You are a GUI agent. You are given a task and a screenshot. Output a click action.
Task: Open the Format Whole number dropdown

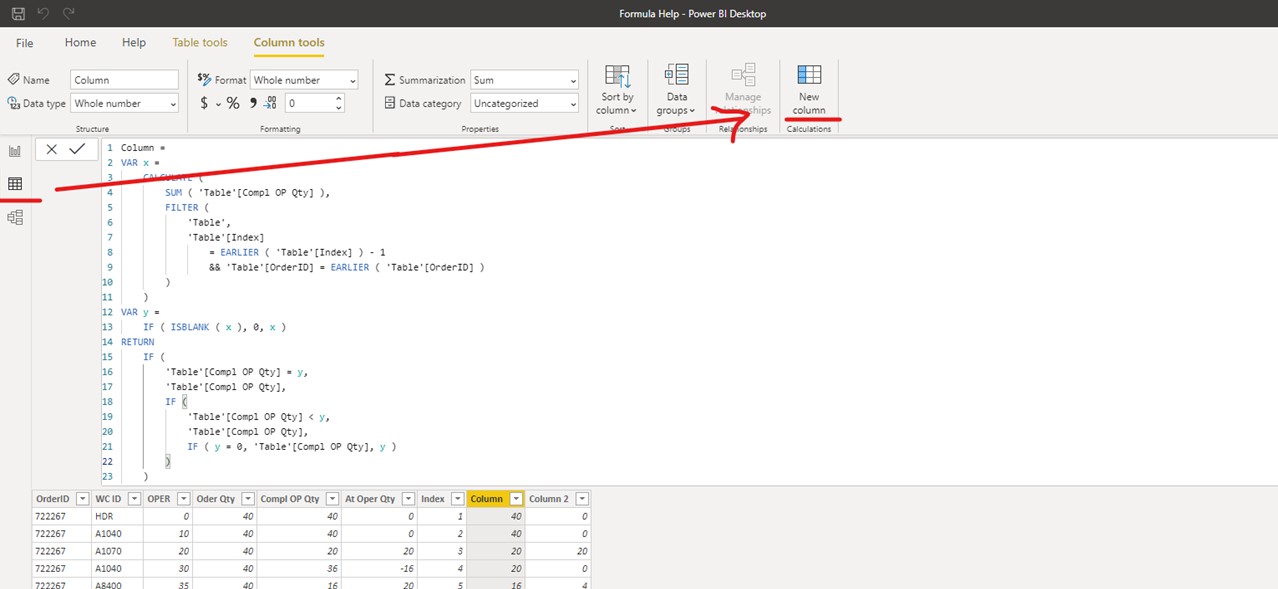[304, 80]
